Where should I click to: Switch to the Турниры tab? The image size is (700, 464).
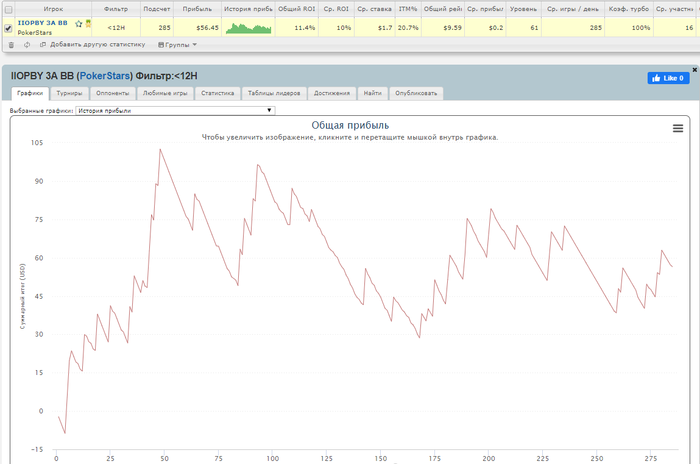[69, 93]
